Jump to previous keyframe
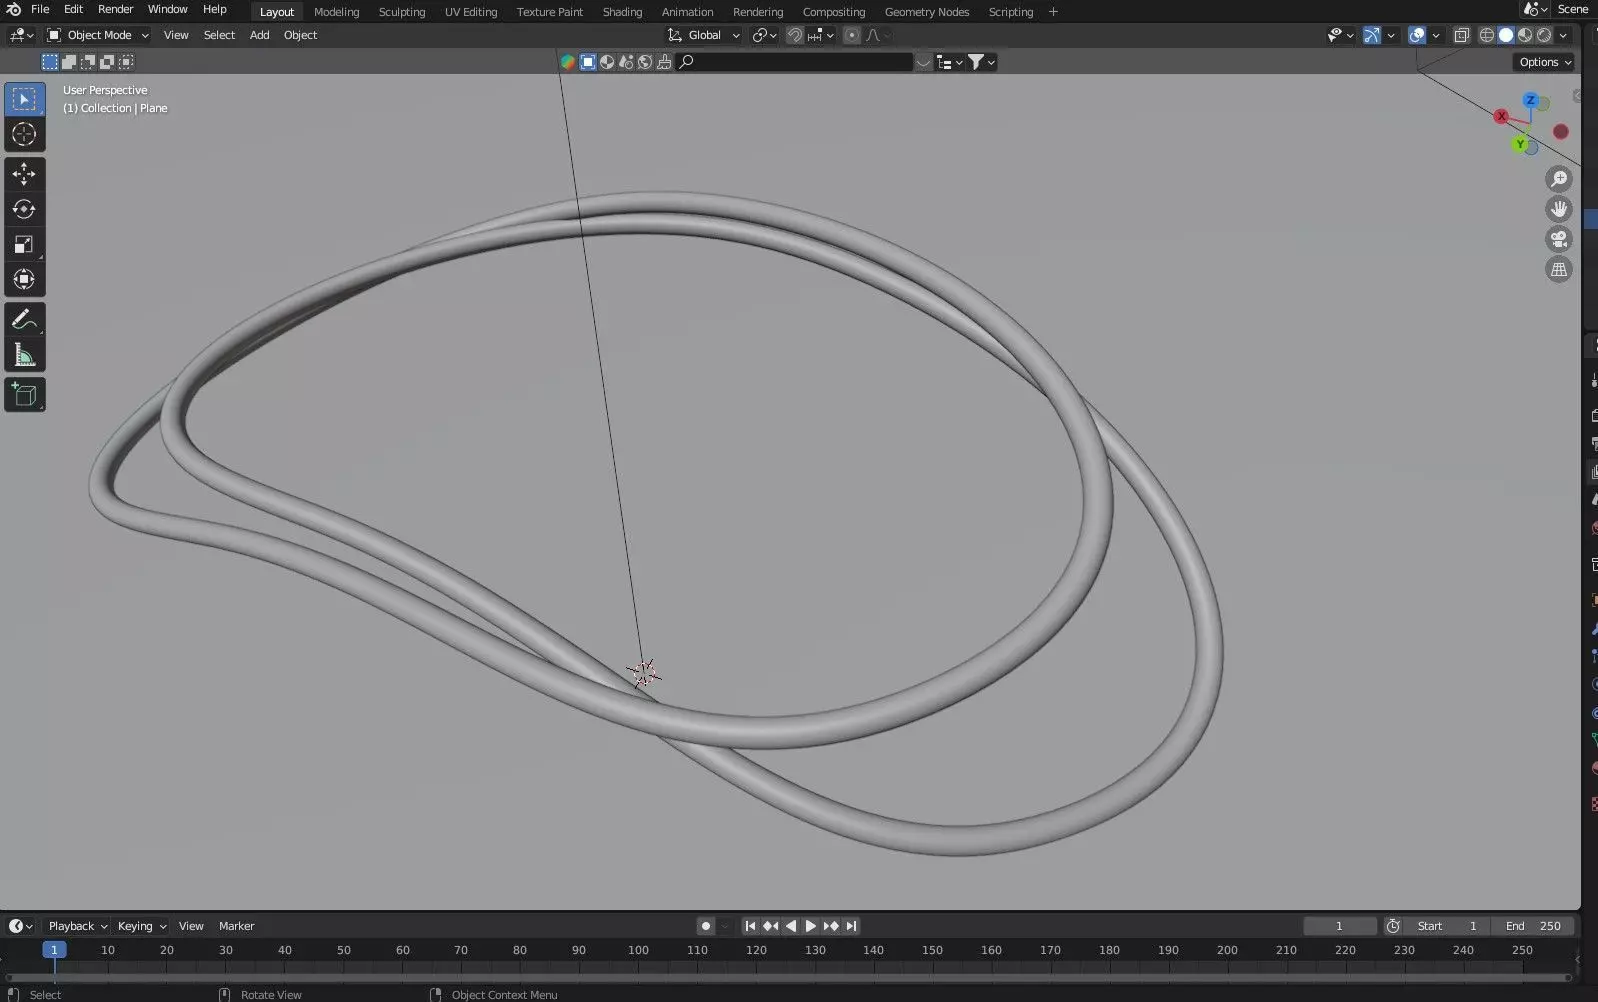 (x=770, y=926)
